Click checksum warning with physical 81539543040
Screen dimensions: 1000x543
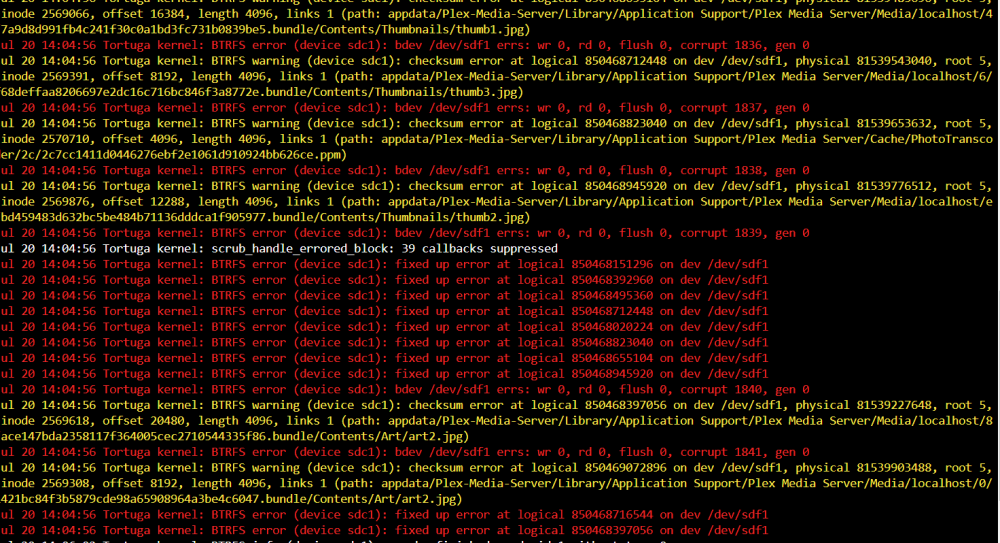click(497, 61)
